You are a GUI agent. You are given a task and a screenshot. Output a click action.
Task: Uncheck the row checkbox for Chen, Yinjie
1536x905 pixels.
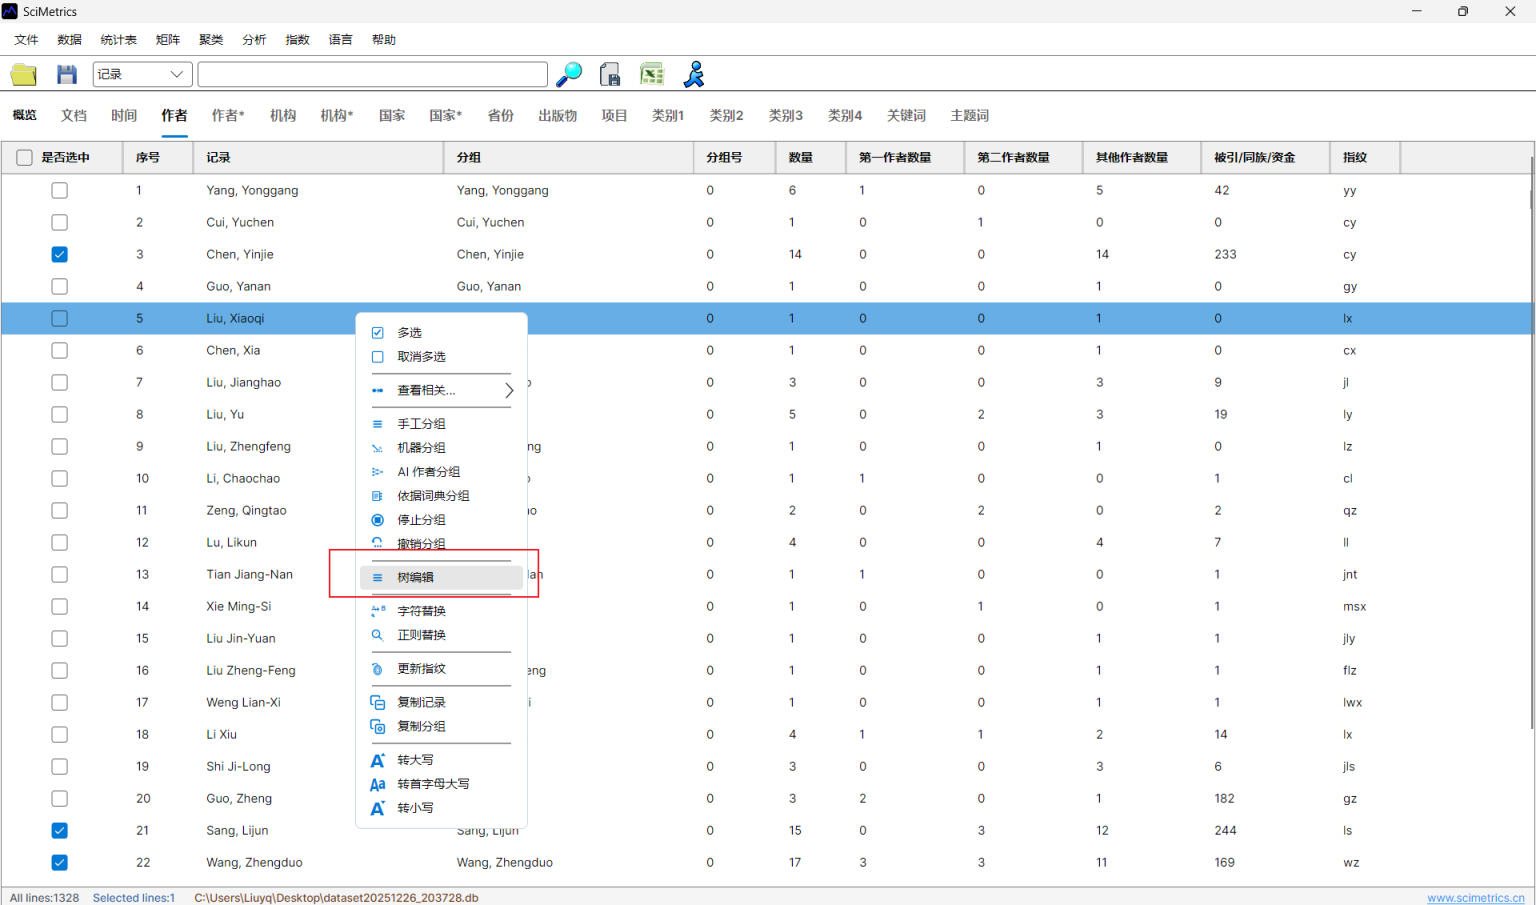click(x=59, y=254)
